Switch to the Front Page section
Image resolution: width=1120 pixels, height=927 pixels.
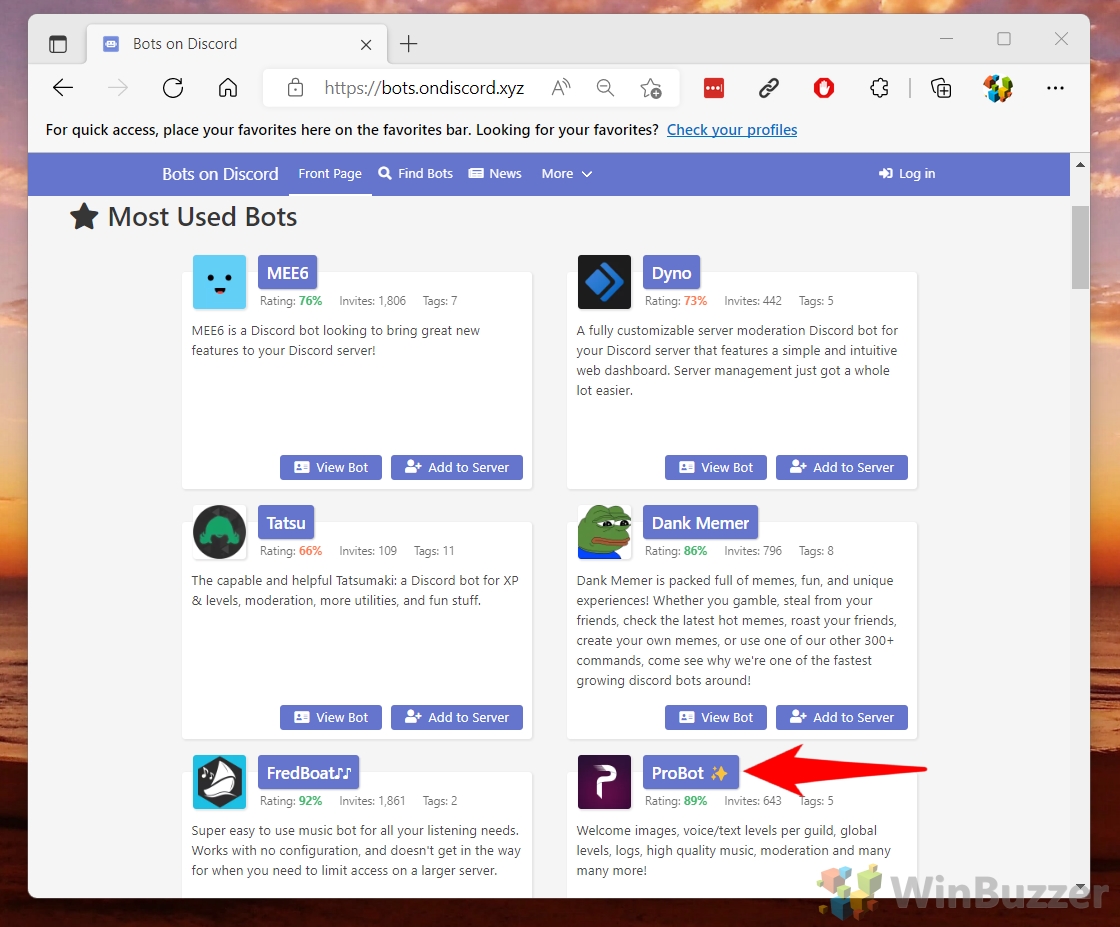click(330, 173)
